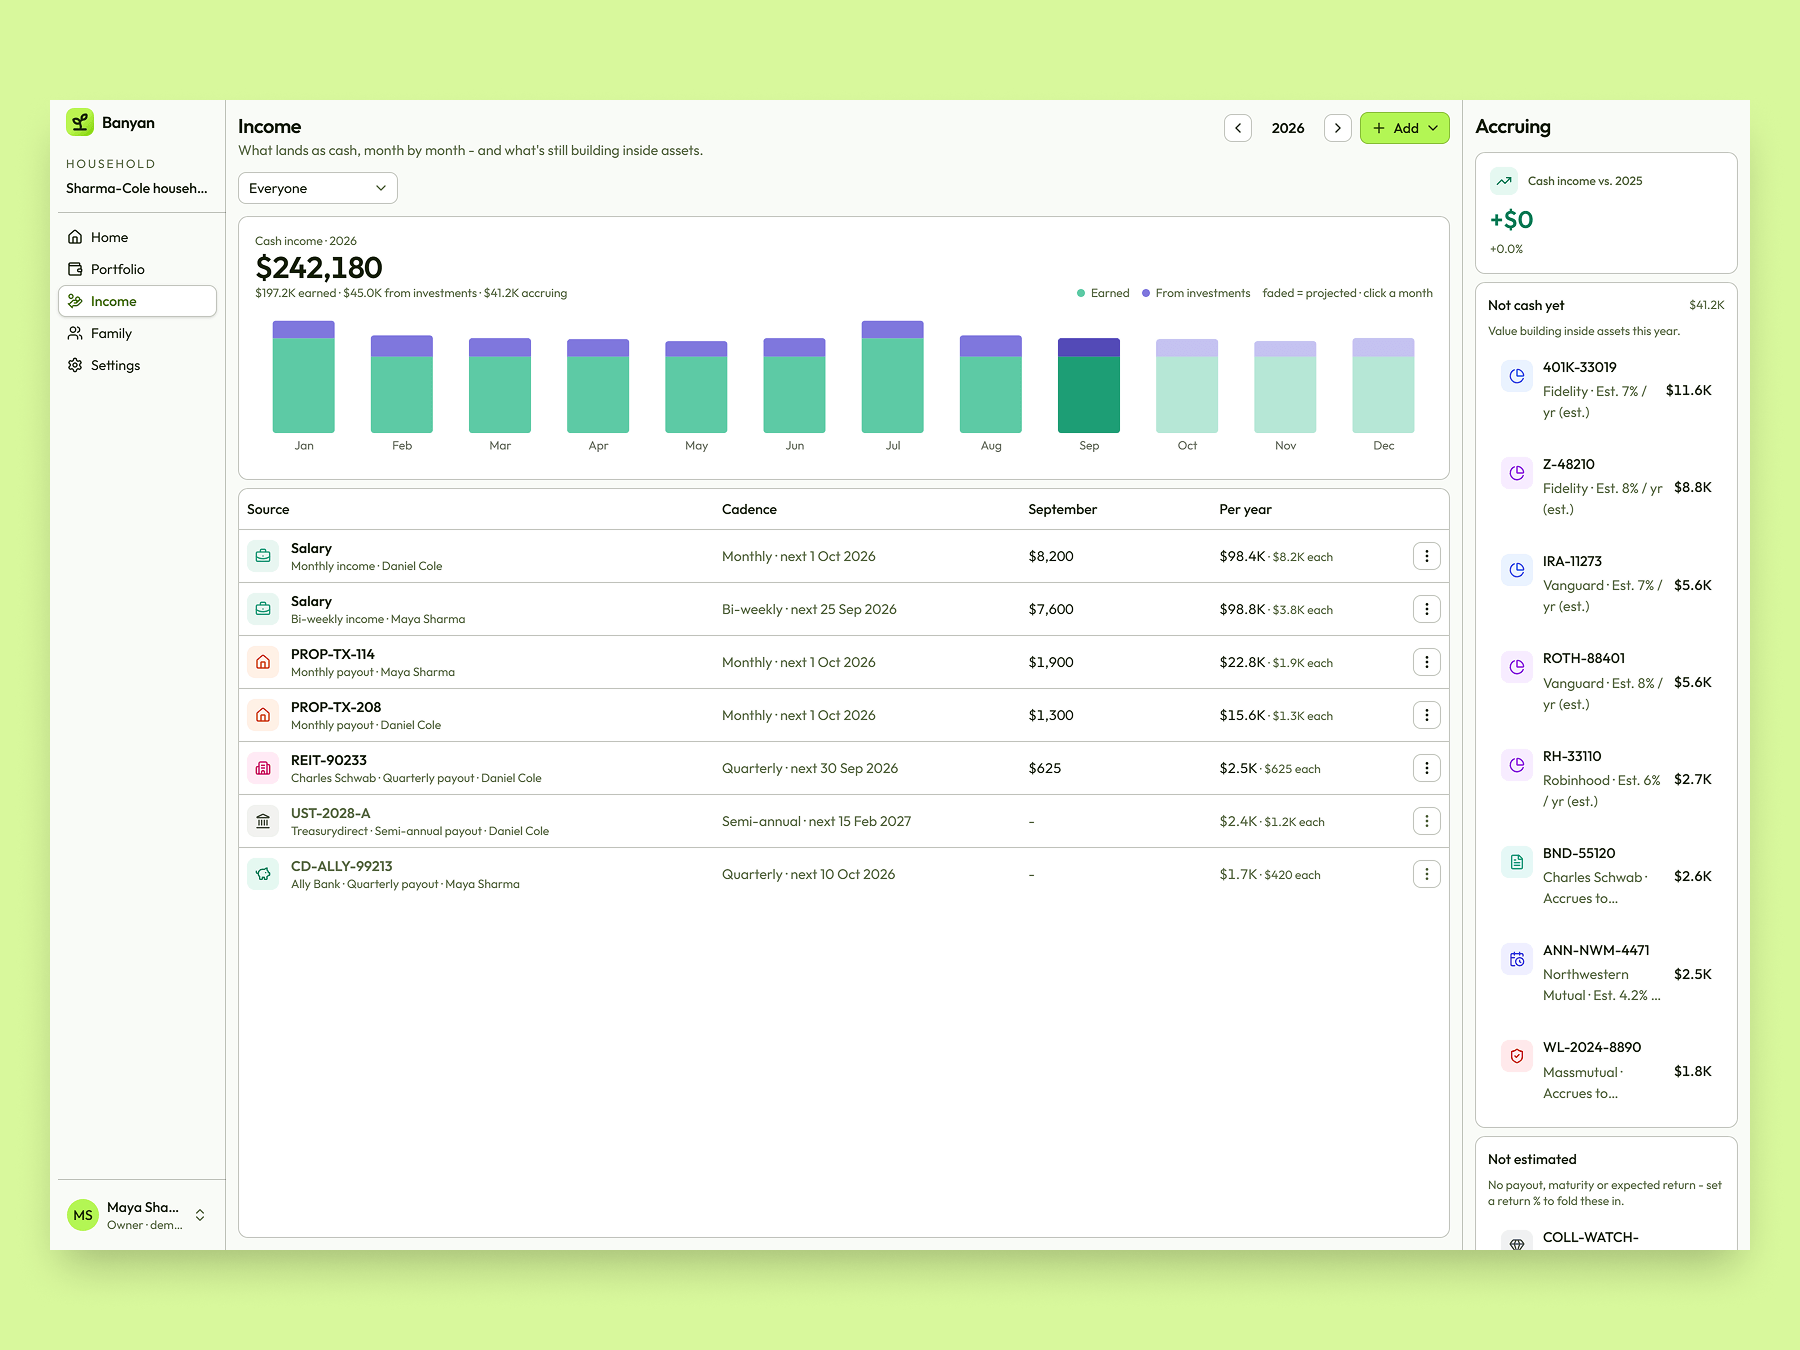Click the 401K-33019 pie chart icon
This screenshot has height=1350, width=1800.
(x=1517, y=376)
